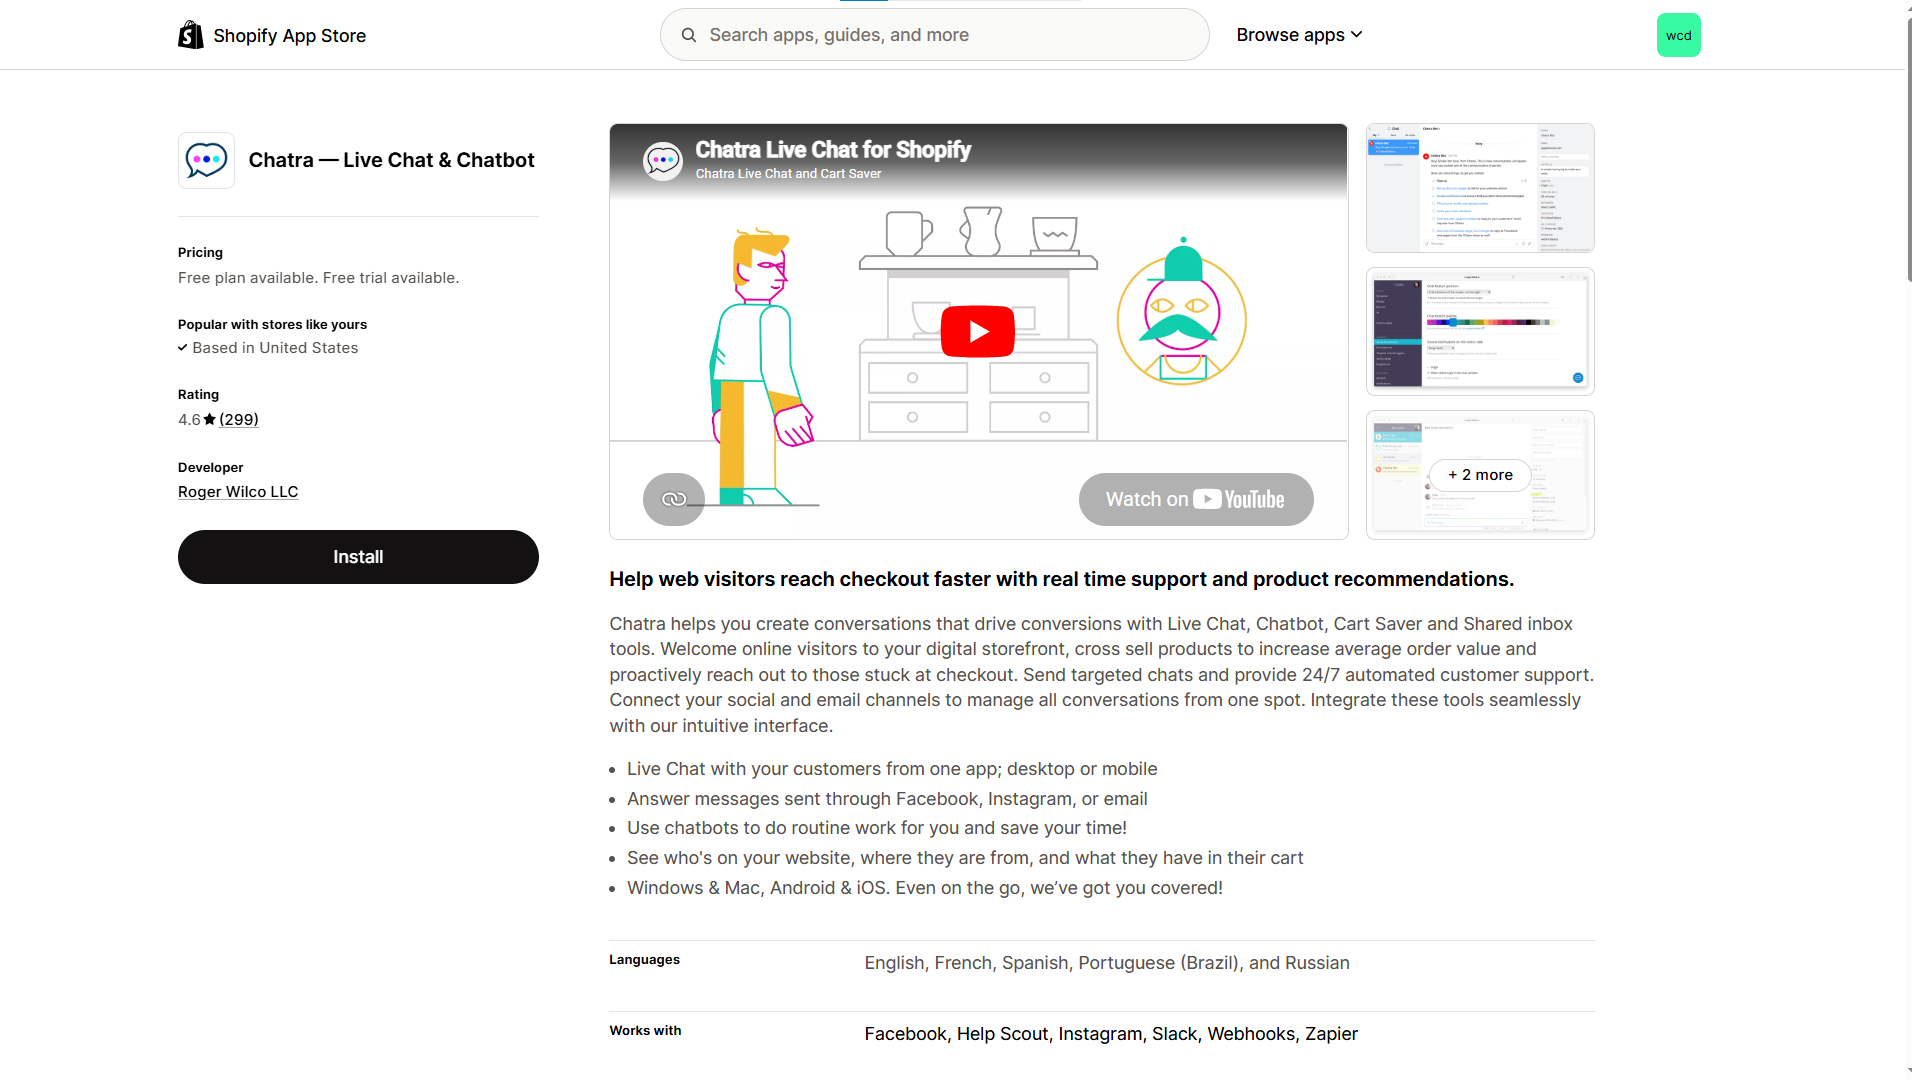Play the Chatra YouTube video
Viewport: 1912px width, 1080px height.
click(x=978, y=331)
